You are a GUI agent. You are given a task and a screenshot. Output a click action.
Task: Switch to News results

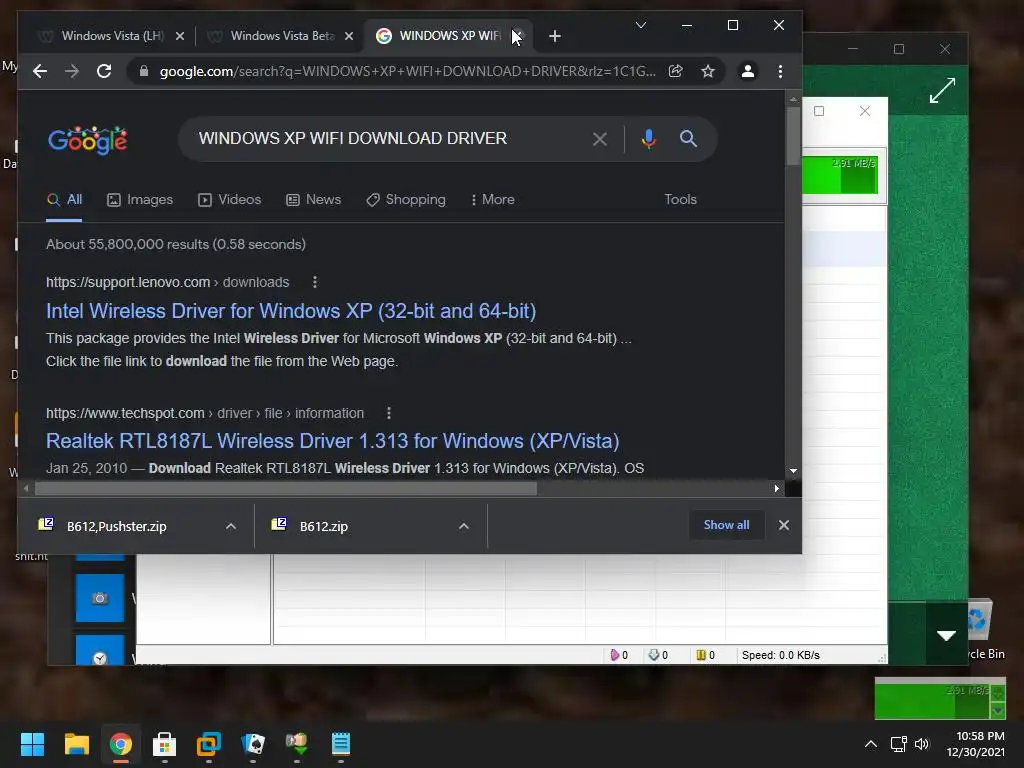click(x=313, y=199)
